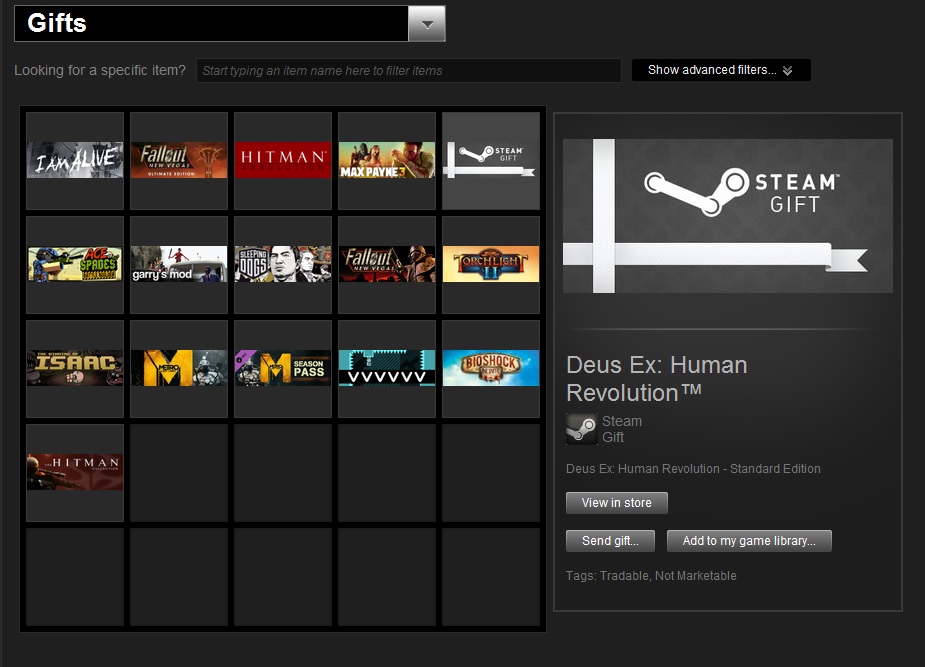Click the 'Deus Ex: Human Revolution™' title
The height and width of the screenshot is (667, 925).
[657, 379]
